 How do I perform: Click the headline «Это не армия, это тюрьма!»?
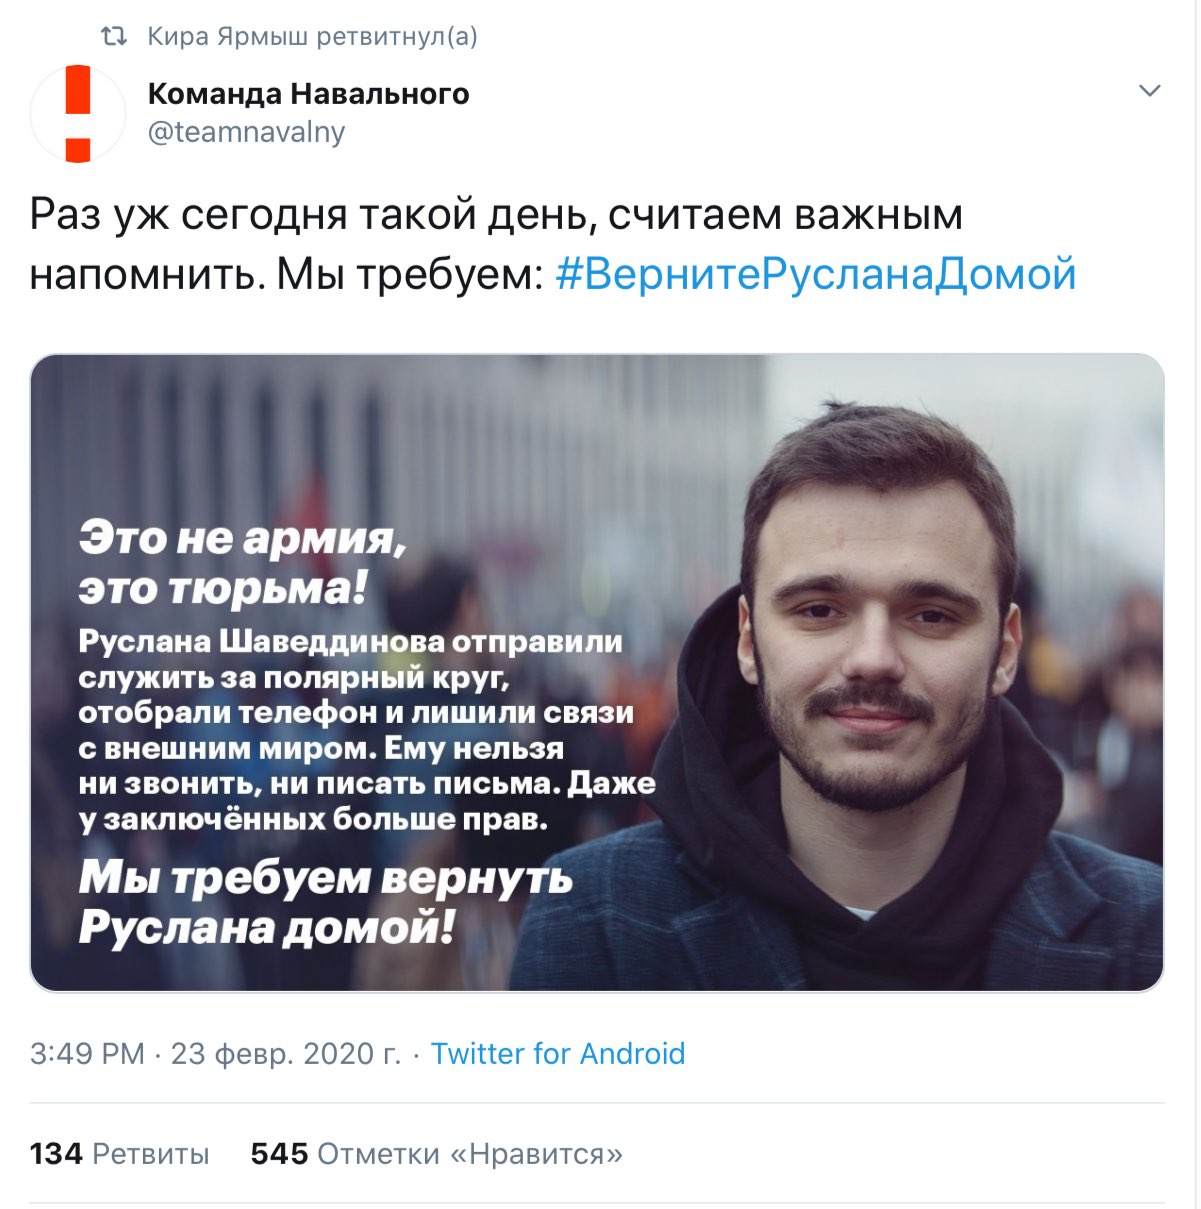click(x=243, y=563)
